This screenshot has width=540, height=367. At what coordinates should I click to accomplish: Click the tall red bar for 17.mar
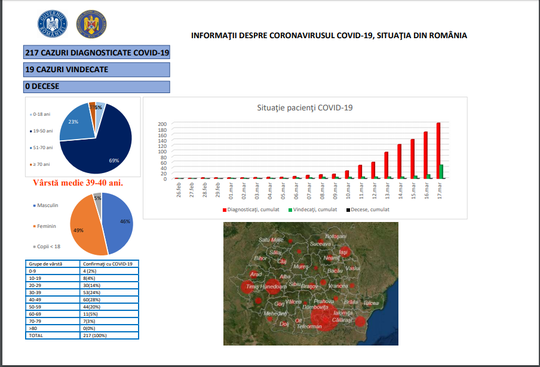click(x=438, y=151)
